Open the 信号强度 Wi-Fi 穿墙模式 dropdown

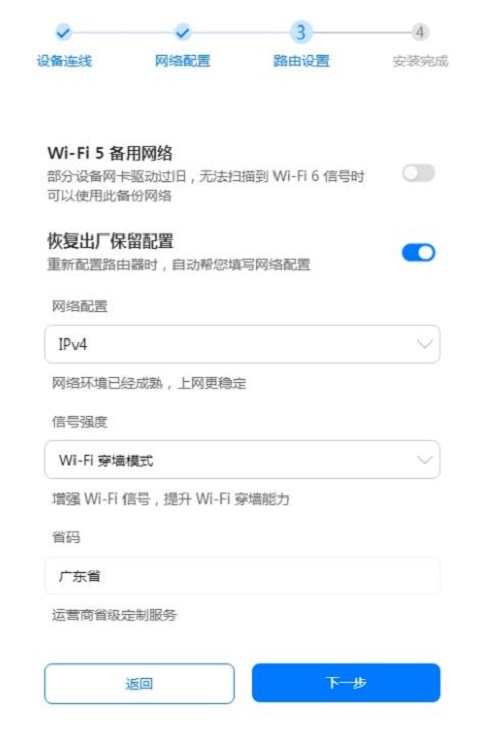pyautogui.click(x=242, y=459)
